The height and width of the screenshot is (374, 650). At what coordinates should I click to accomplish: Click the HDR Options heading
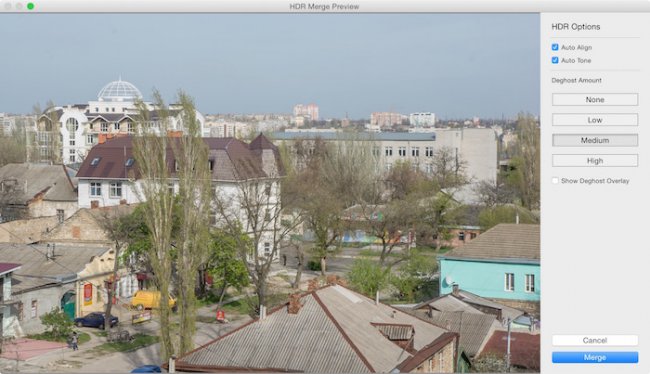[x=576, y=27]
